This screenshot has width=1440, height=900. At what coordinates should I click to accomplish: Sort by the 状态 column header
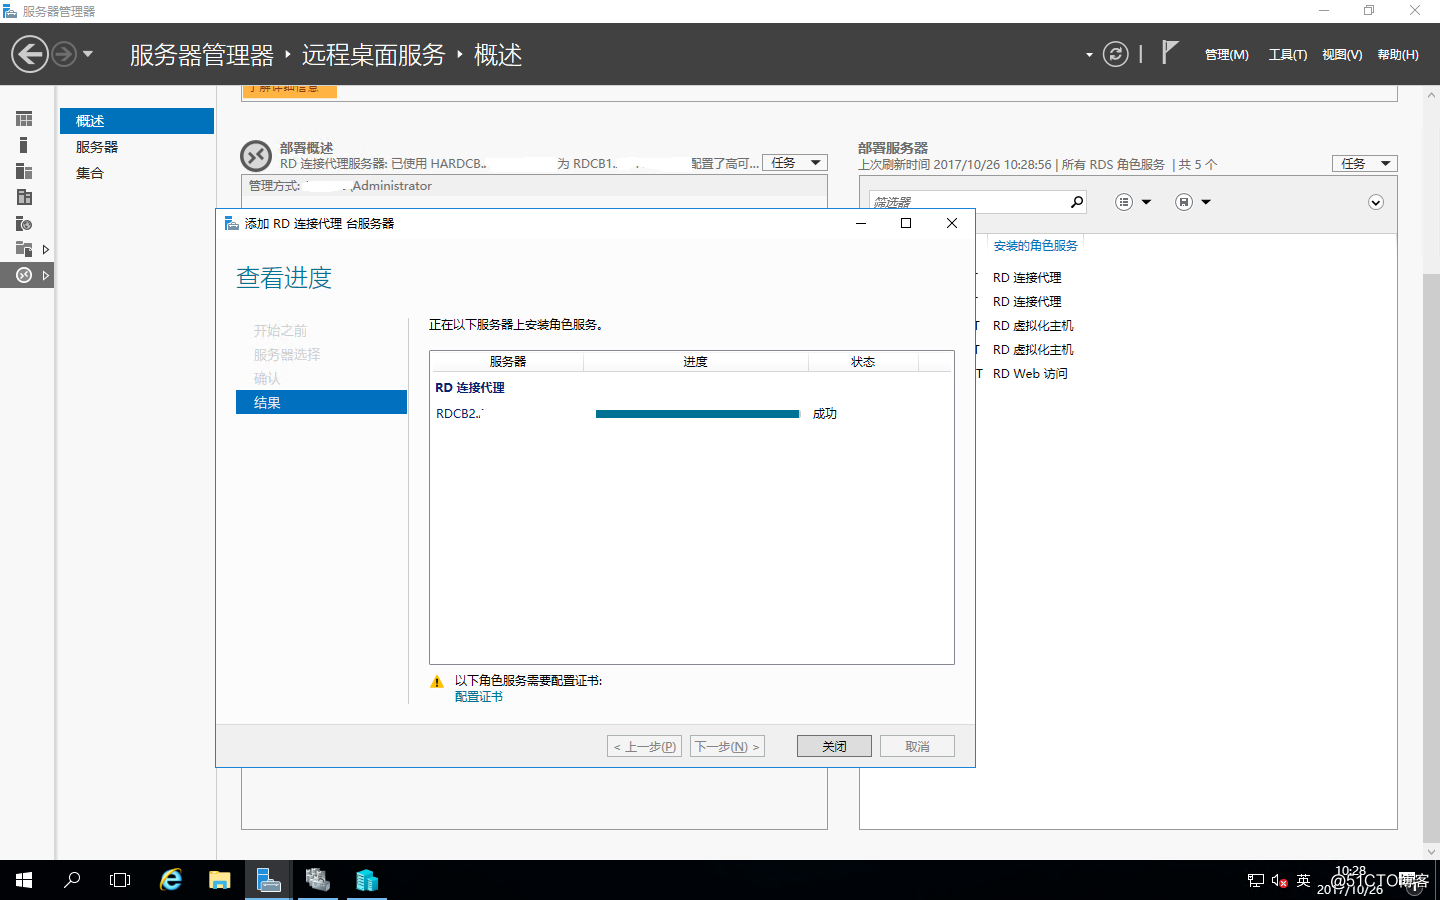(x=863, y=362)
